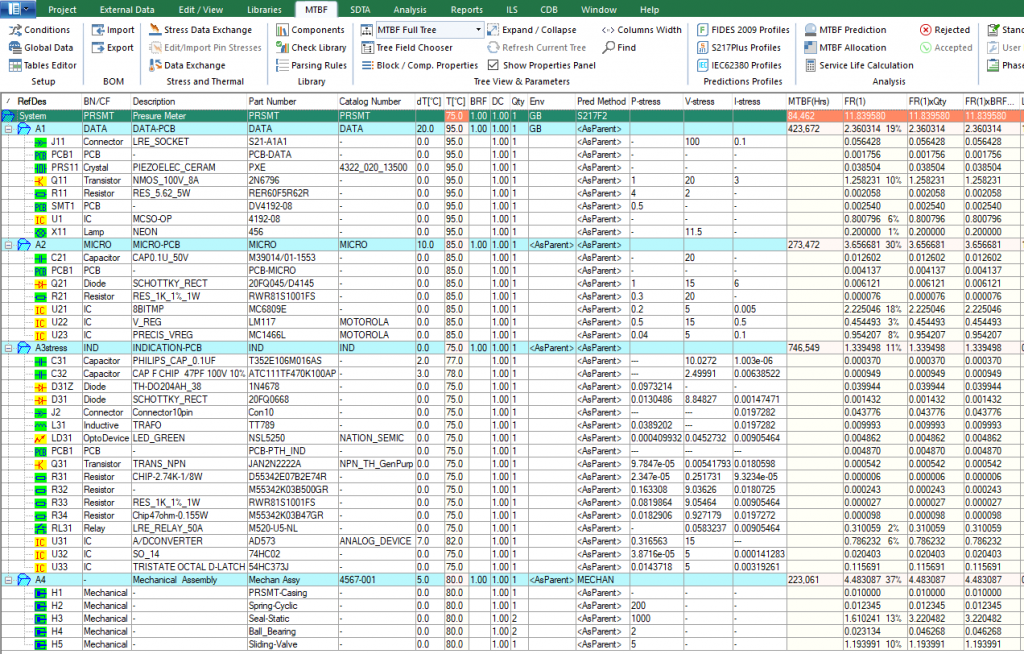This screenshot has width=1024, height=654.
Task: Click the Part Number column header
Action: tap(292, 102)
